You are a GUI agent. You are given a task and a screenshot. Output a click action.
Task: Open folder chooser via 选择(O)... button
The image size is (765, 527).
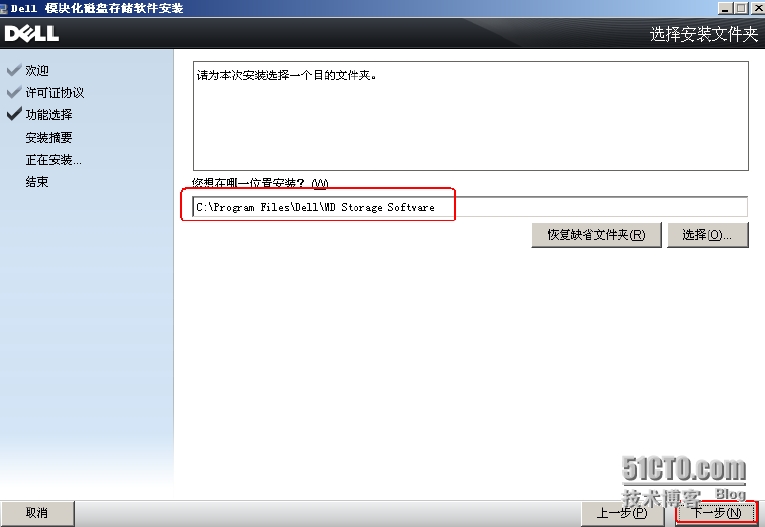(x=707, y=235)
